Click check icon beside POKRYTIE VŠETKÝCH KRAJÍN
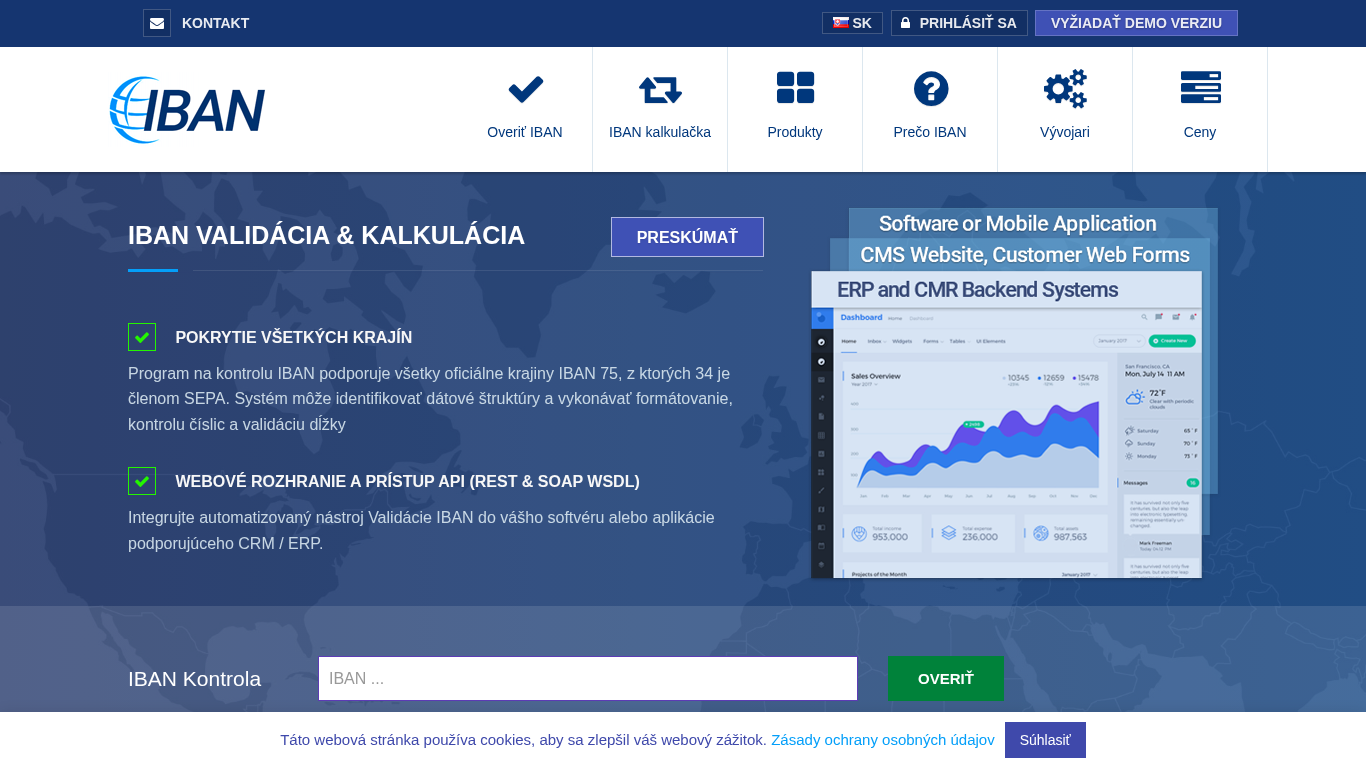 142,337
